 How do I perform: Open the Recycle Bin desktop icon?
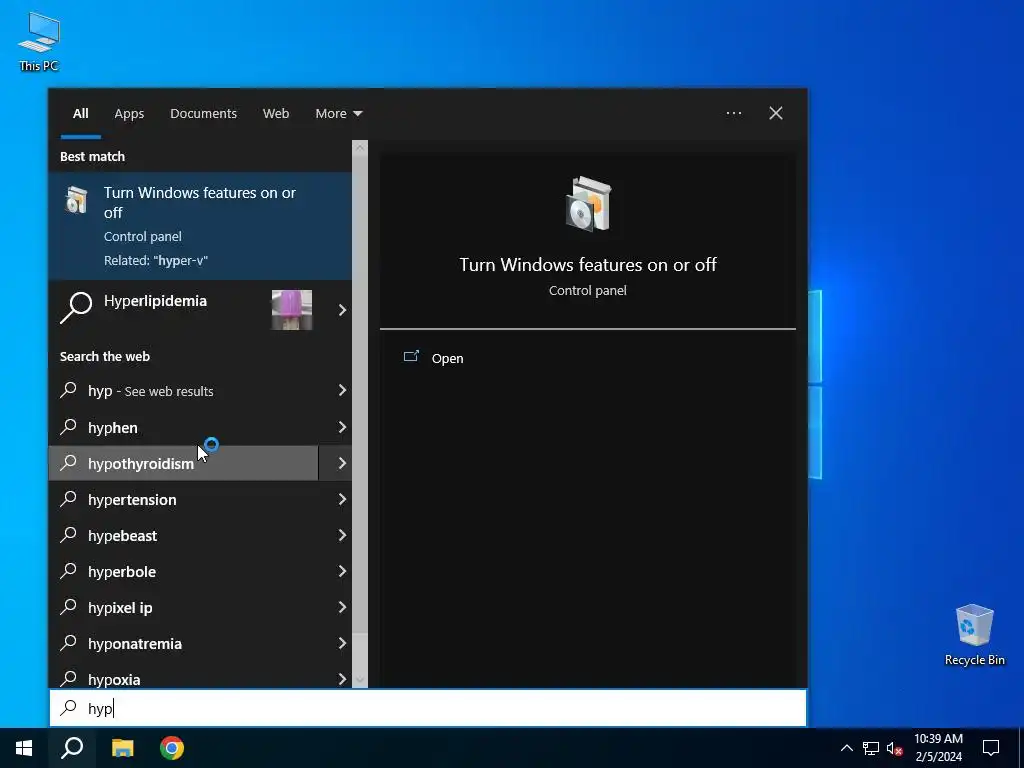974,634
